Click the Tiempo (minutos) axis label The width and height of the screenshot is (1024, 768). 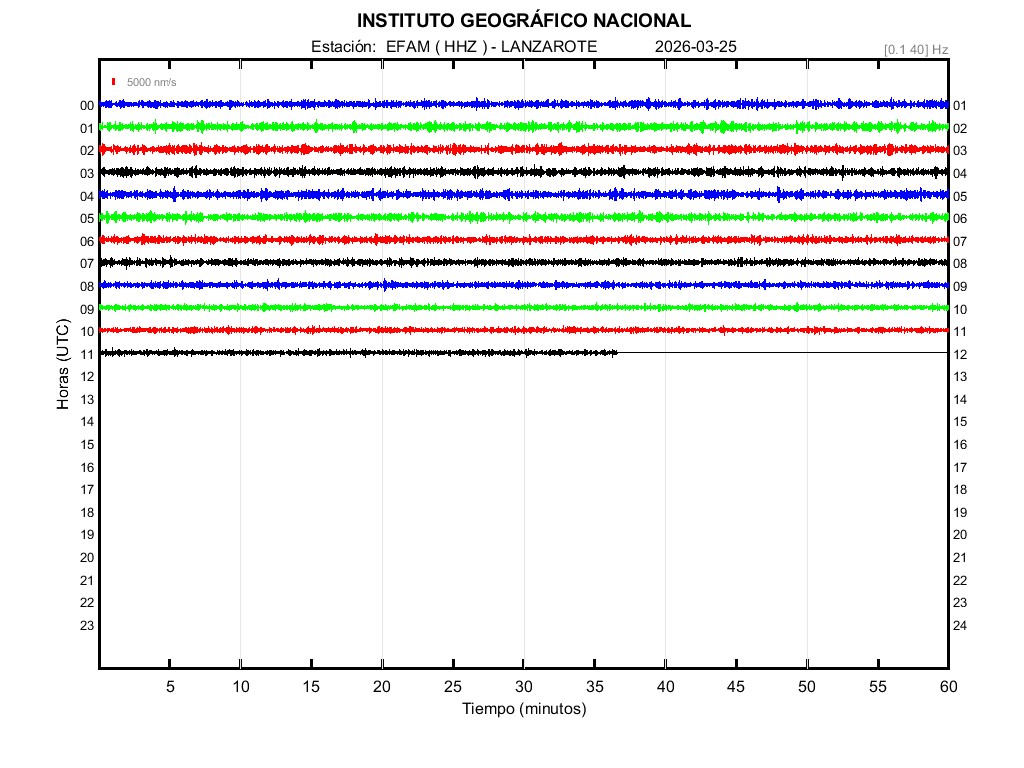click(x=523, y=709)
